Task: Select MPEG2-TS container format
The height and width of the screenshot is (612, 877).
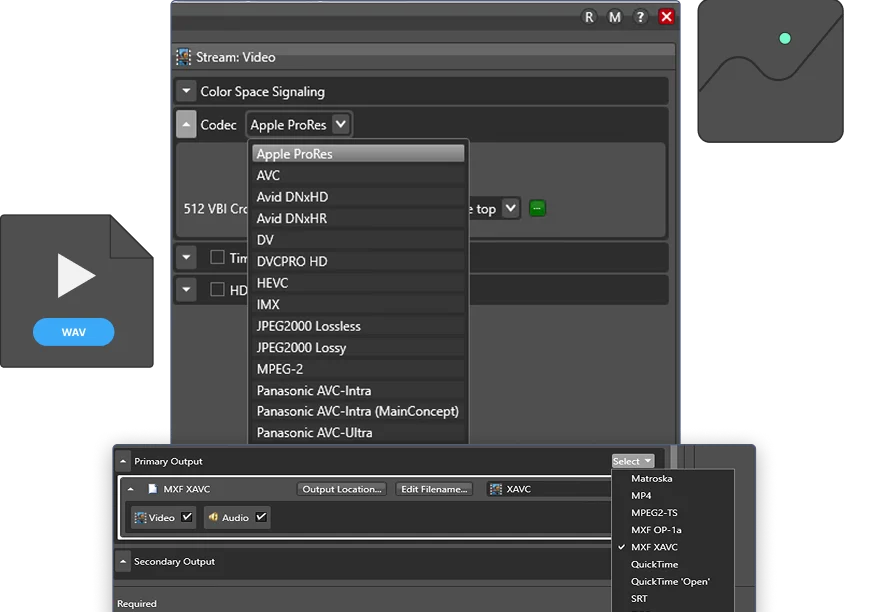Action: point(673,512)
